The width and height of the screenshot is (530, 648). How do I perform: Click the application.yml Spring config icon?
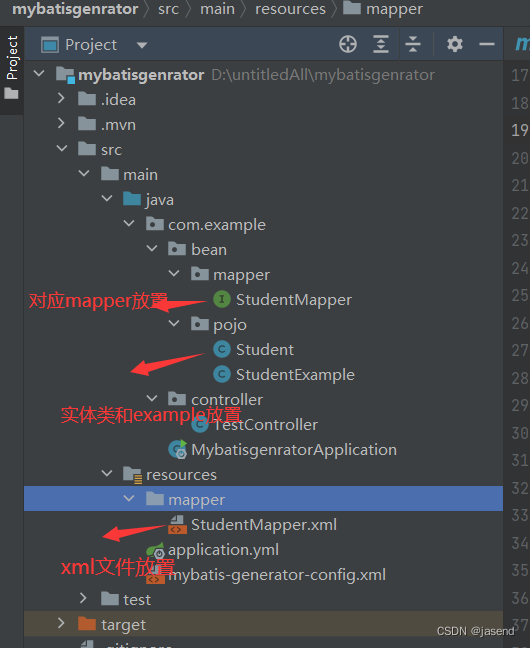tap(155, 550)
